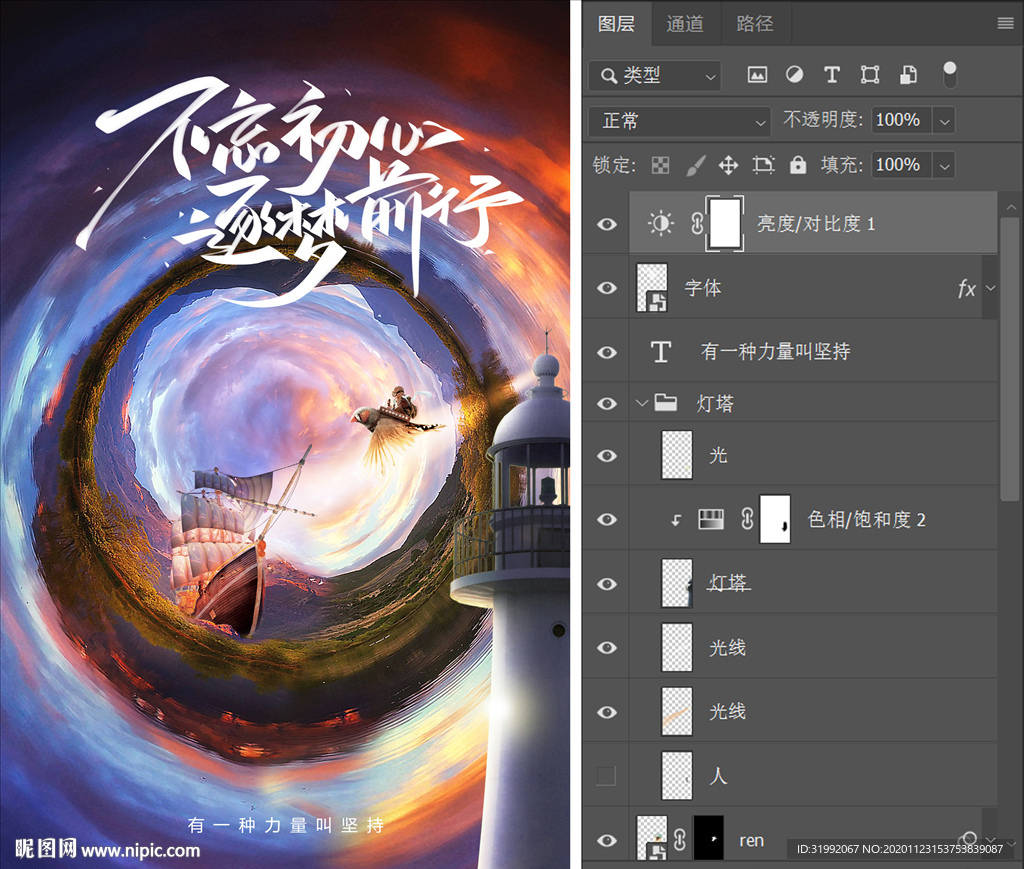Viewport: 1024px width, 869px height.
Task: Click the ren smart object thumbnail
Action: (652, 838)
